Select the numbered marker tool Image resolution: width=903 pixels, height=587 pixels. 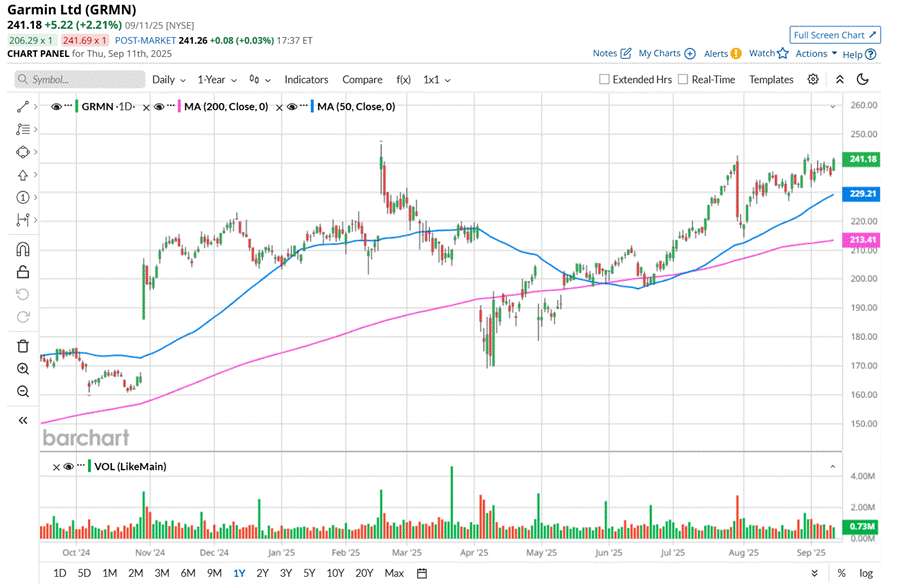tap(22, 198)
